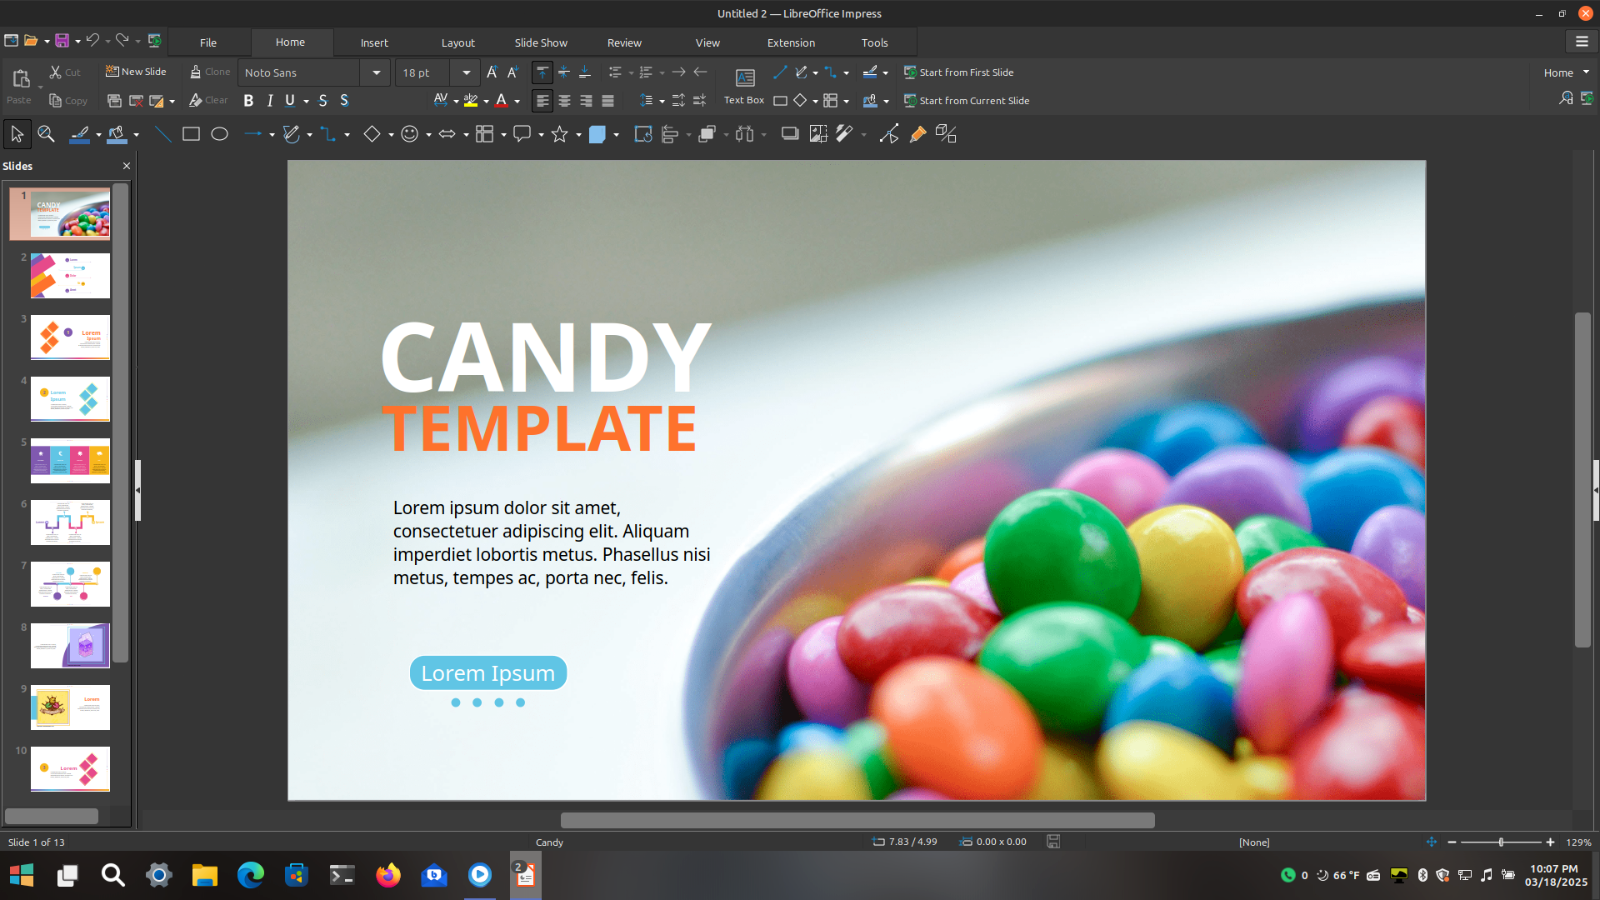Toggle Shadow on selected object

[790, 134]
